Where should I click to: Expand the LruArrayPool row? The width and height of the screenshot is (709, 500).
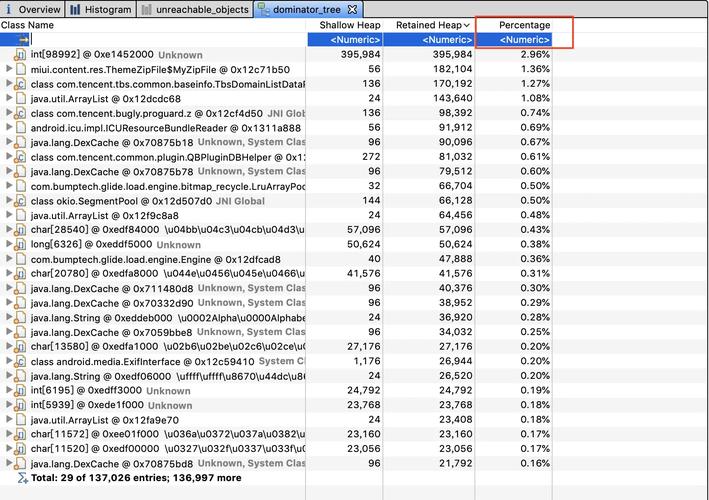(x=9, y=185)
